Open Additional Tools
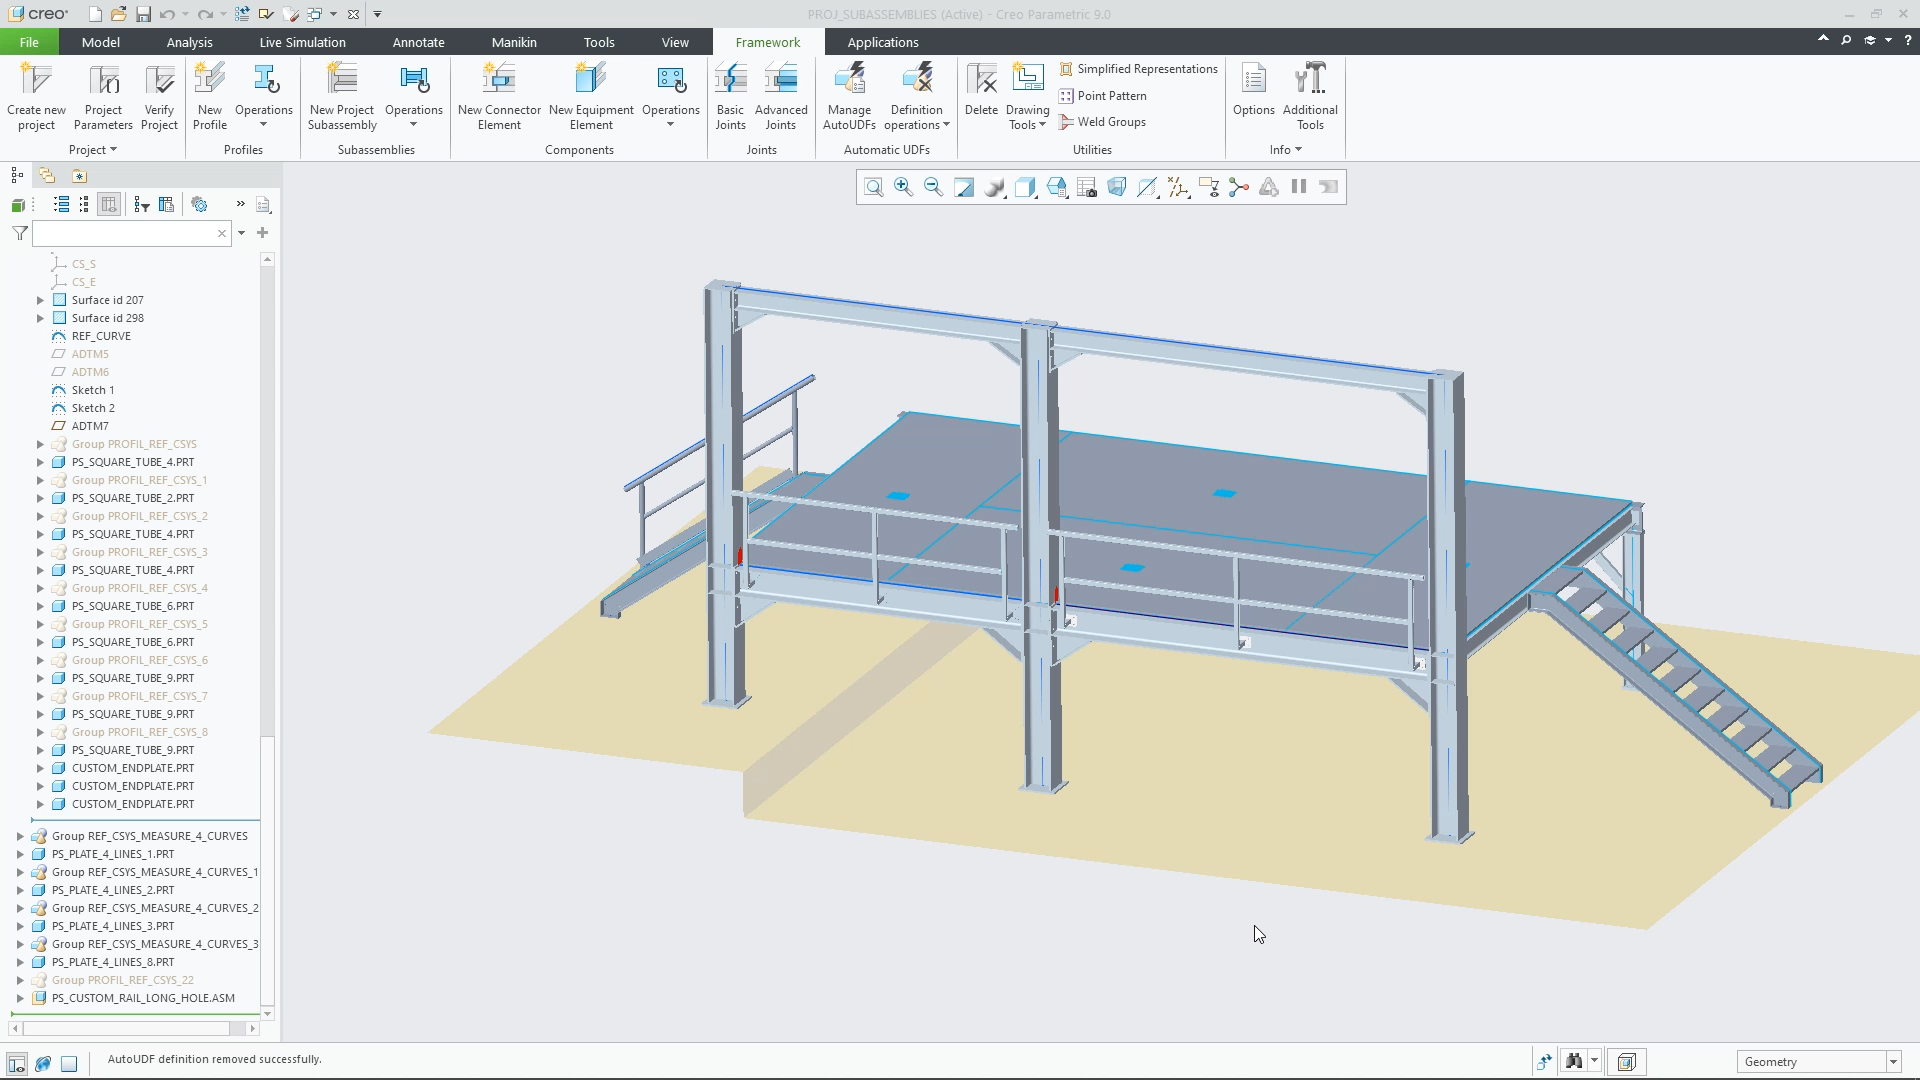 tap(1310, 96)
